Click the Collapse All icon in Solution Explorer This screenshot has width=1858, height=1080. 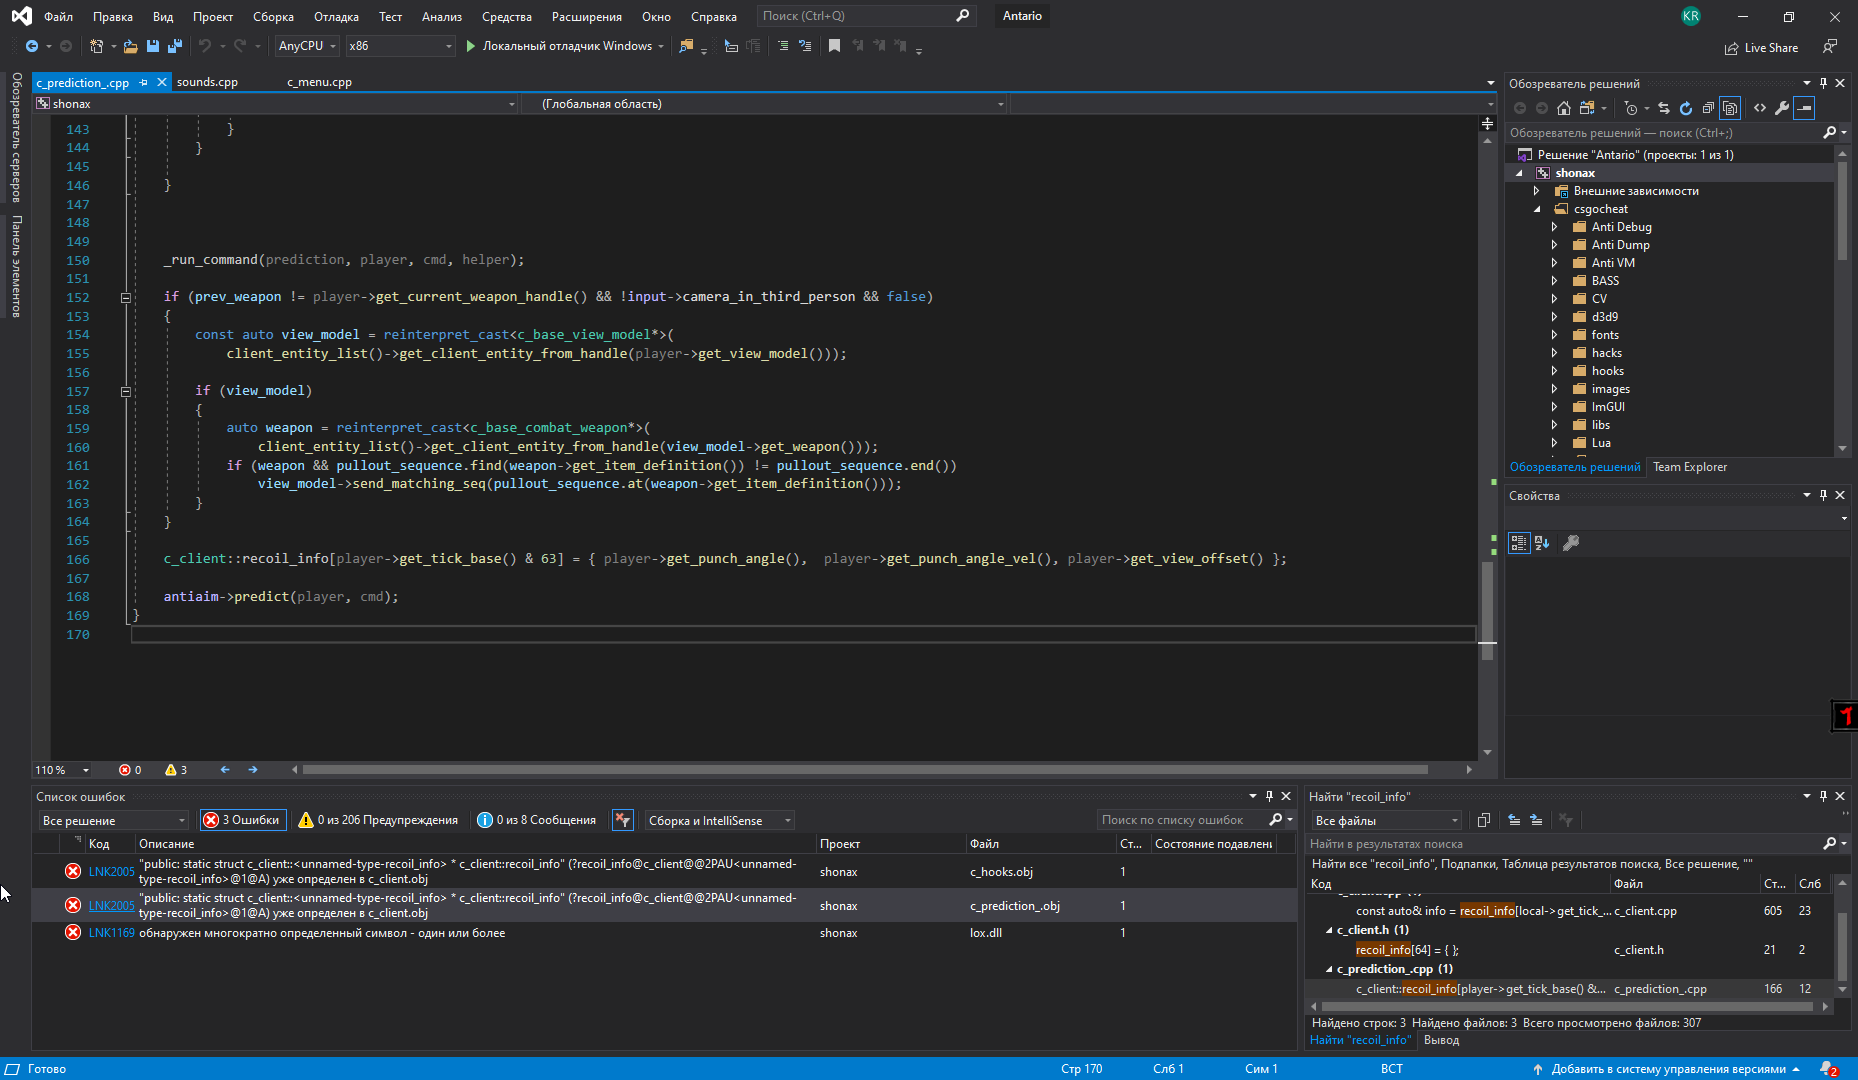tap(1708, 108)
